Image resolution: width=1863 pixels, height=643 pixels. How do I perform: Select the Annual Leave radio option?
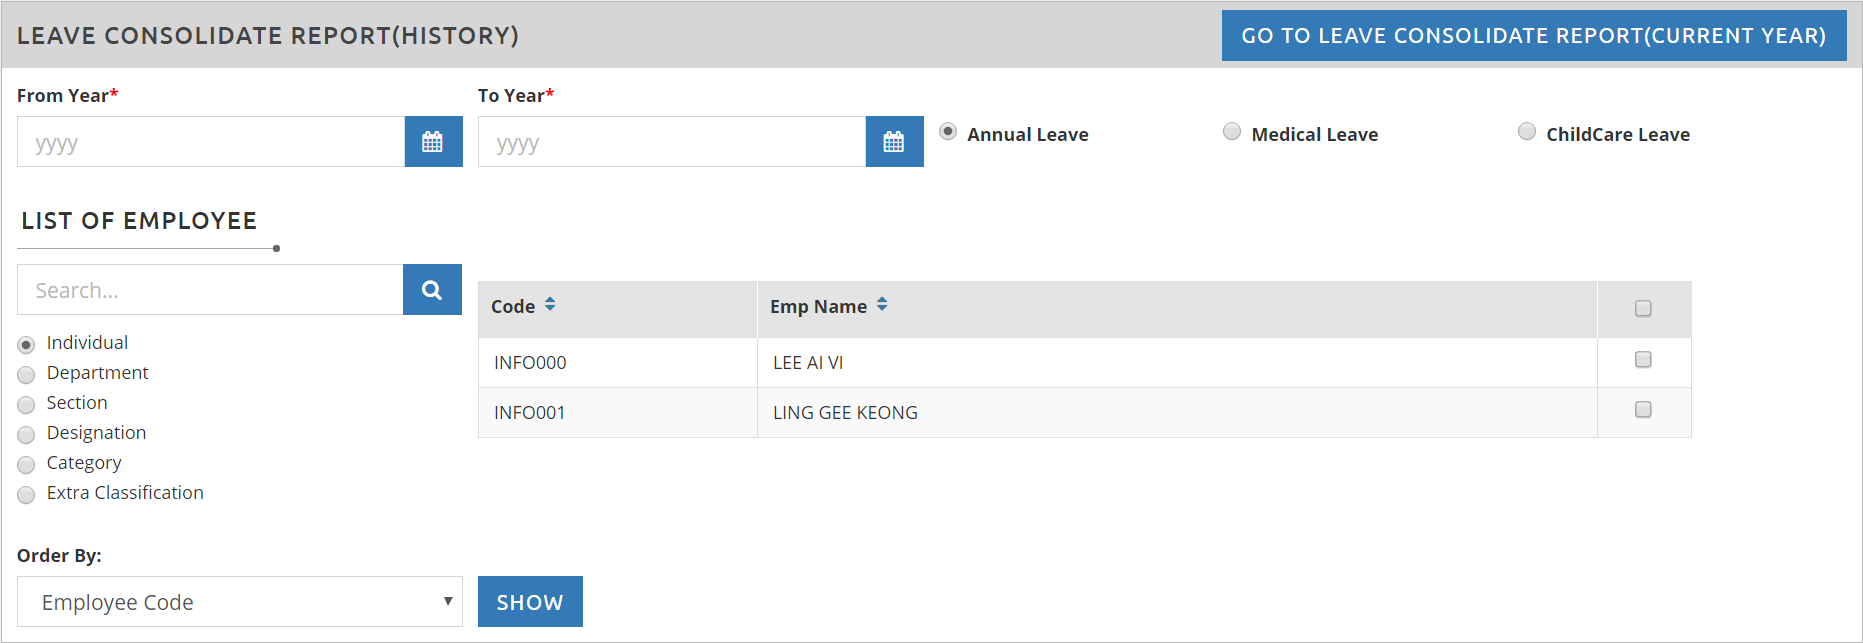(x=948, y=132)
